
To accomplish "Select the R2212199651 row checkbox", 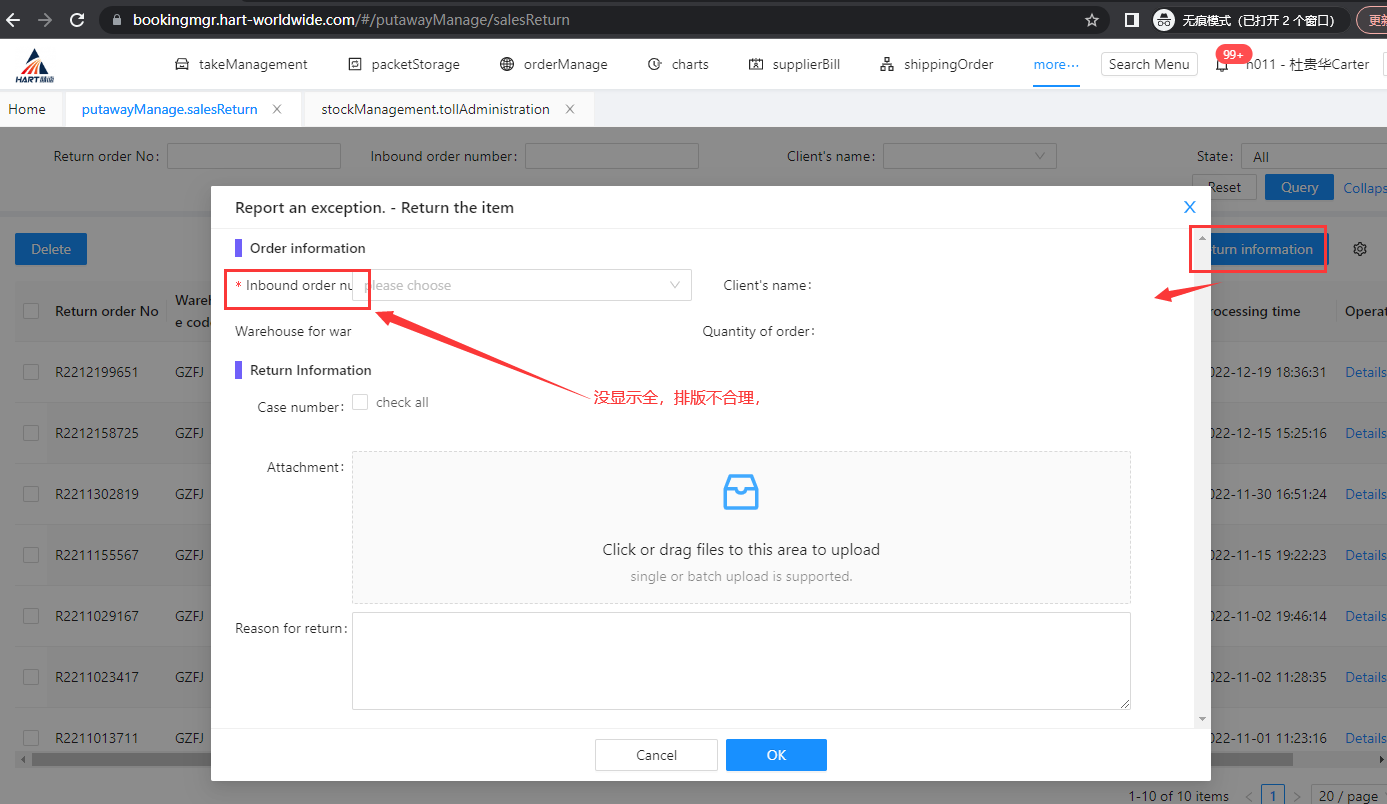I will (x=31, y=372).
